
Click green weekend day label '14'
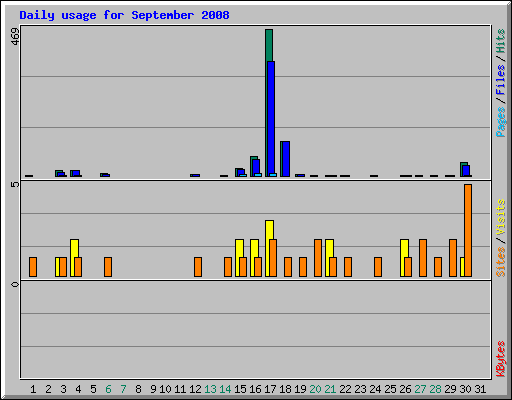pyautogui.click(x=225, y=389)
